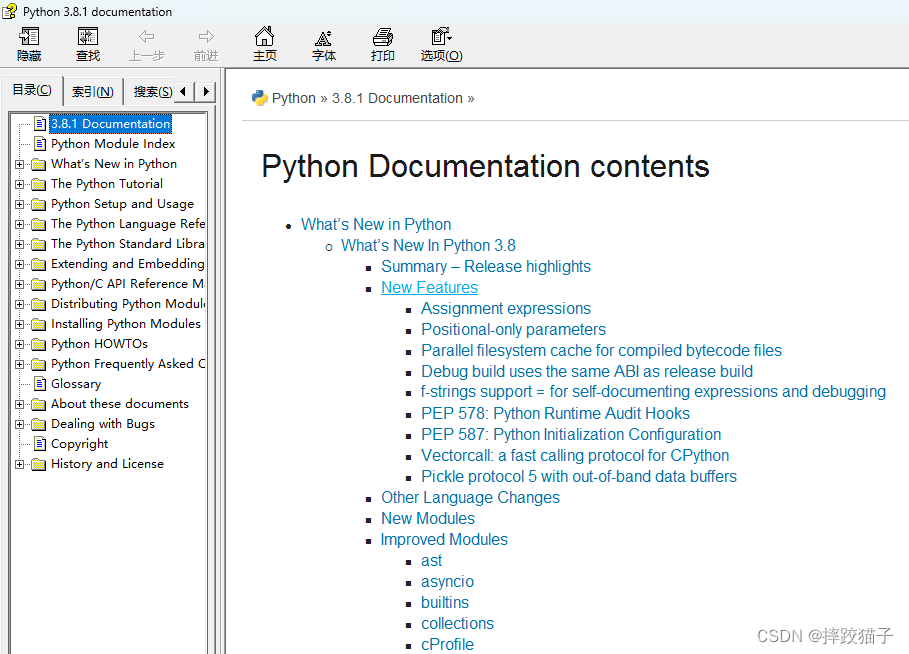This screenshot has width=909, height=654.
Task: Click folder icon of History and License
Action: coord(38,464)
